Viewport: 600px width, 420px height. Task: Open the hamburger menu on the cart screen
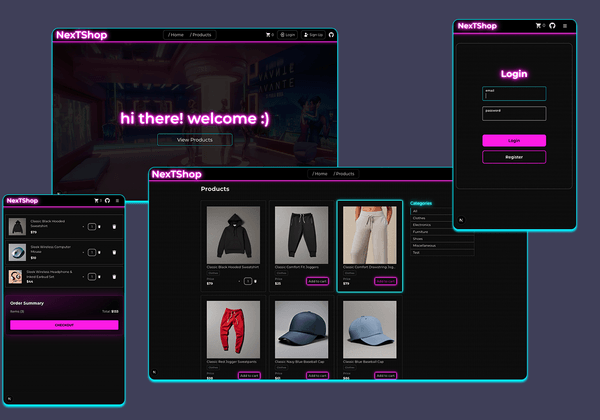click(117, 201)
